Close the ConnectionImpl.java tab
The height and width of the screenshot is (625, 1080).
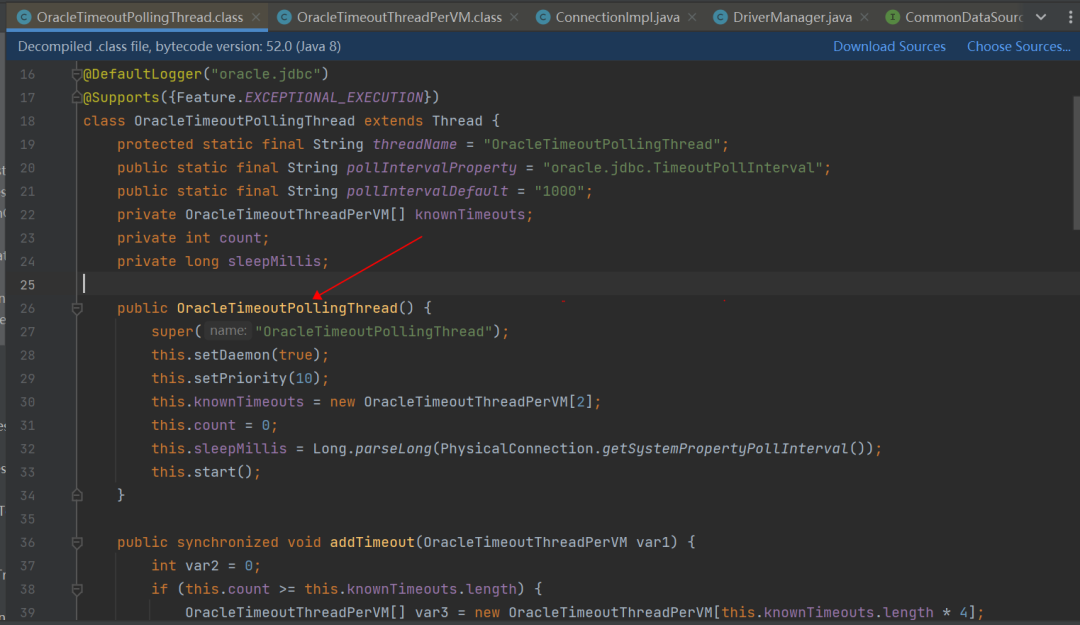[x=692, y=17]
